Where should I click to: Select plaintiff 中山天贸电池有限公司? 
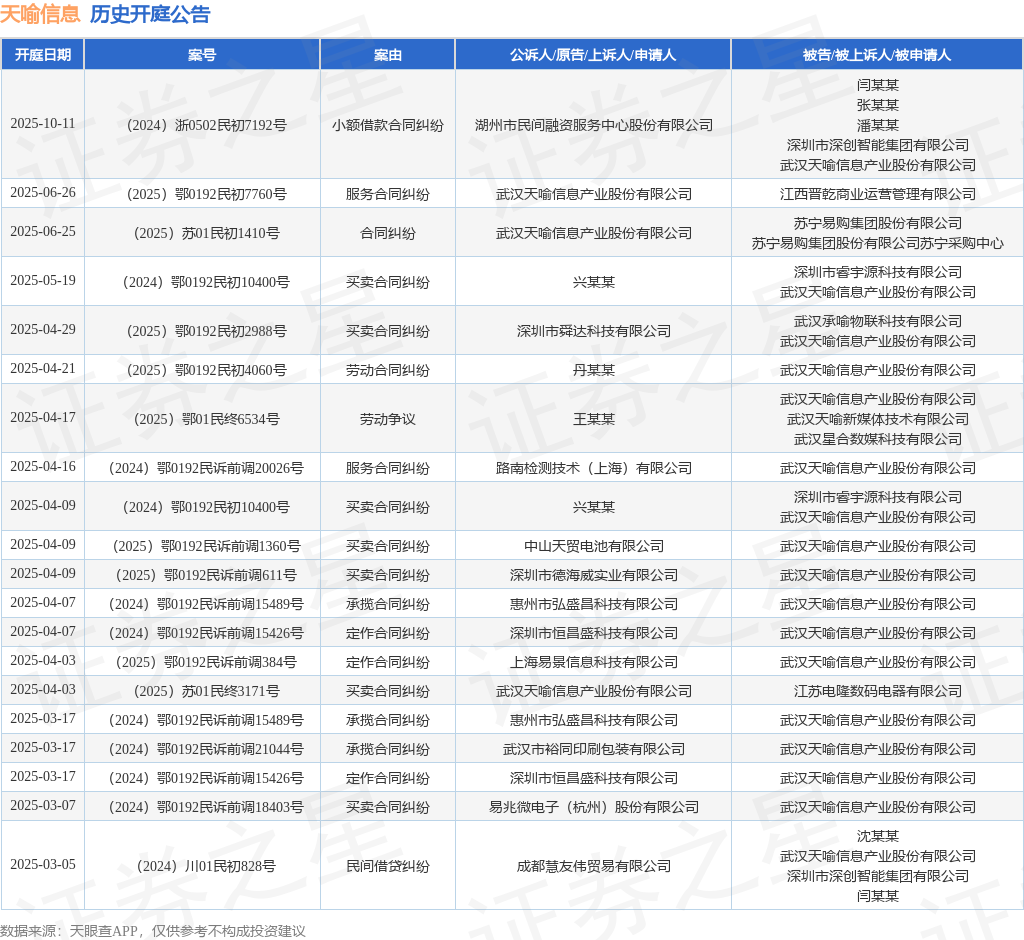point(594,546)
